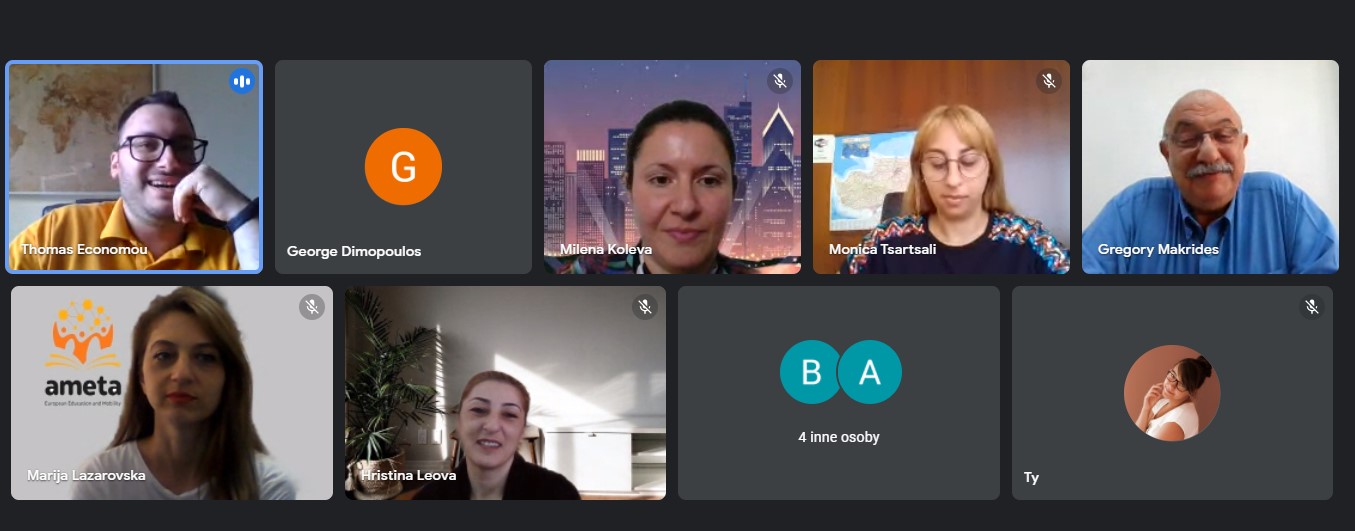Click muted mic icon on the 'Ty' tile

1312,307
